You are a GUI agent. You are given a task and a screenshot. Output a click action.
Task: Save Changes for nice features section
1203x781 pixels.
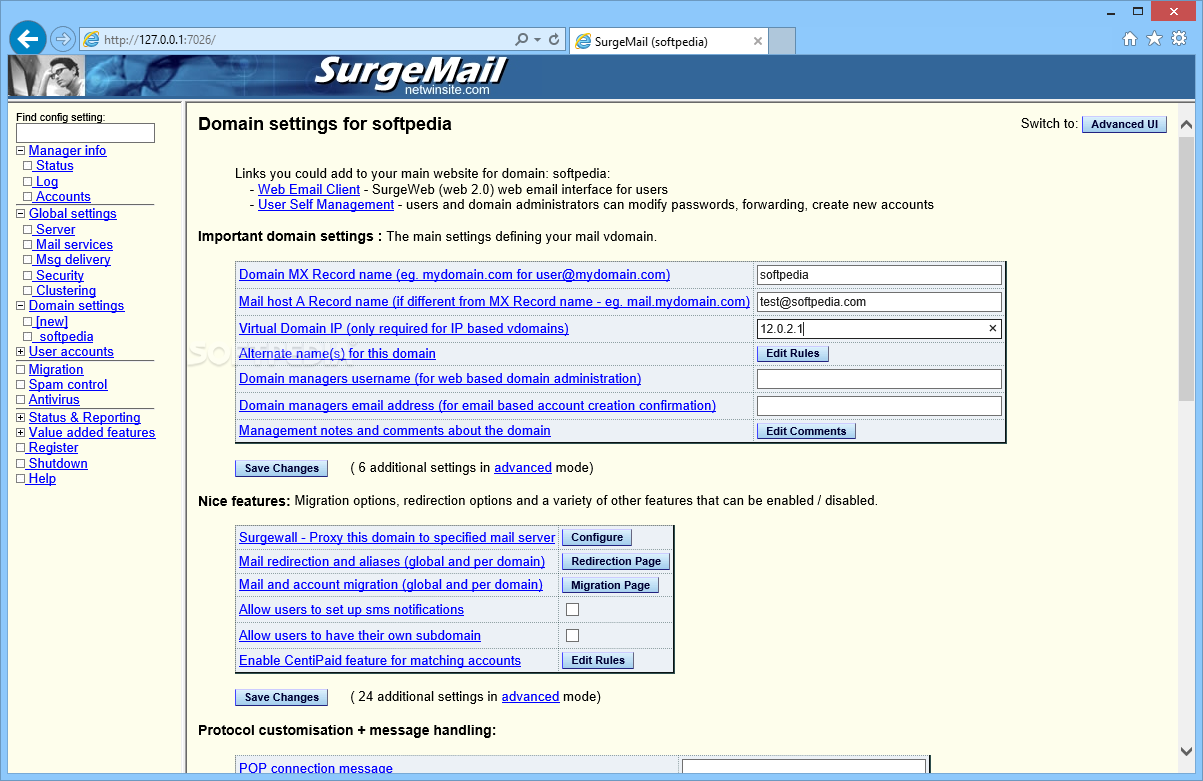point(282,698)
